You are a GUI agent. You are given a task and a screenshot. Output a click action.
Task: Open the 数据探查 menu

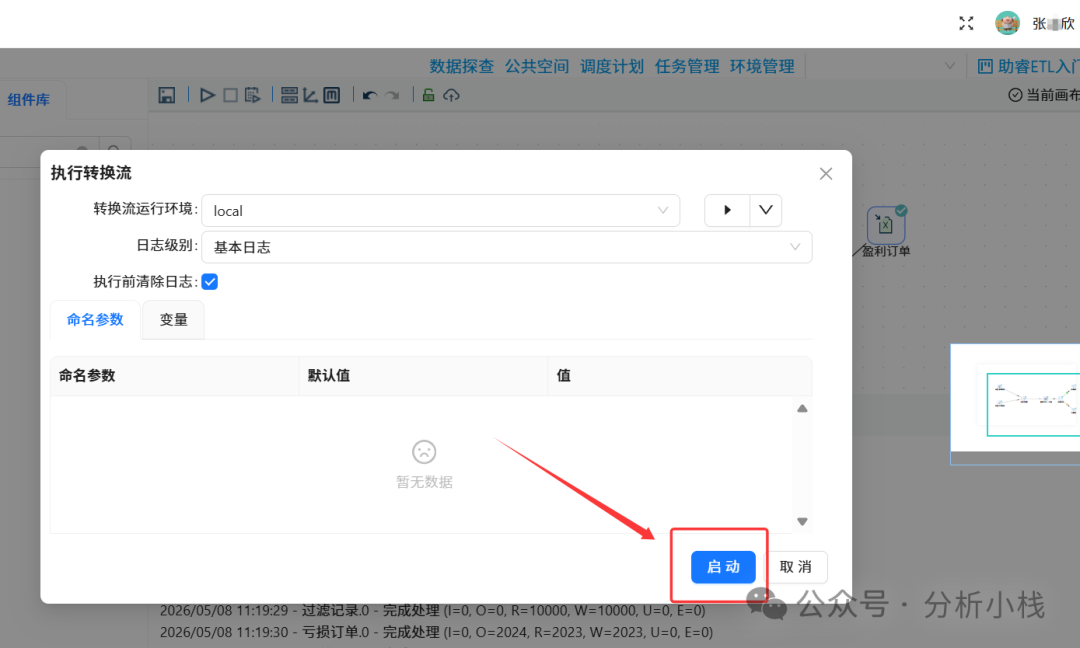(461, 66)
